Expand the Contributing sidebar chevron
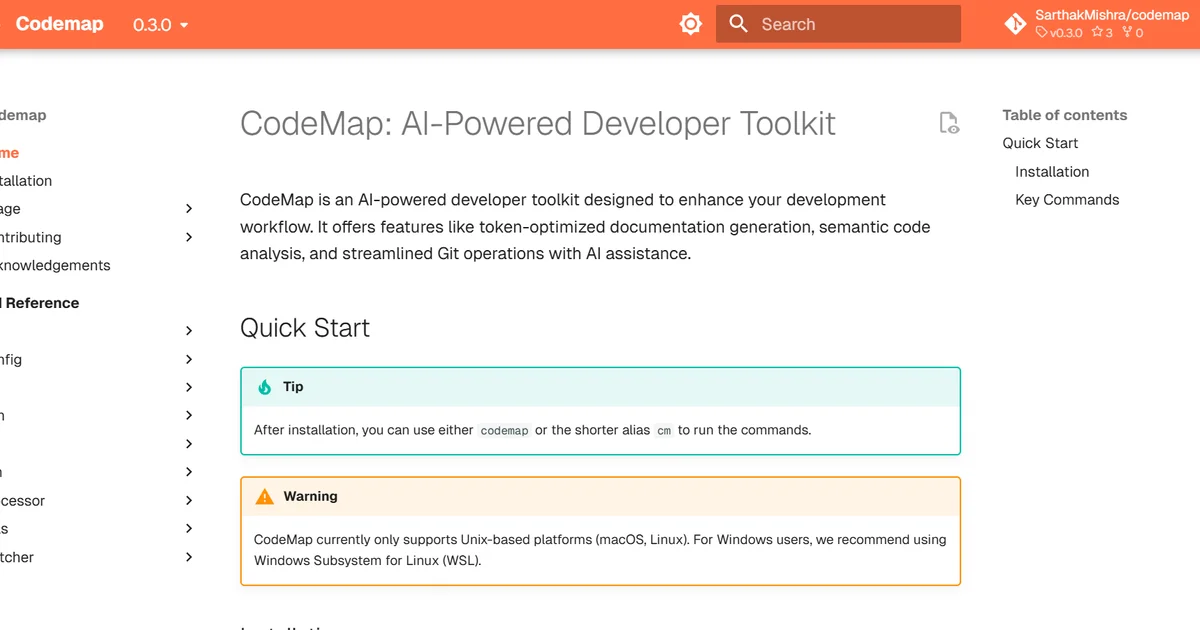Image resolution: width=1200 pixels, height=630 pixels. [189, 237]
